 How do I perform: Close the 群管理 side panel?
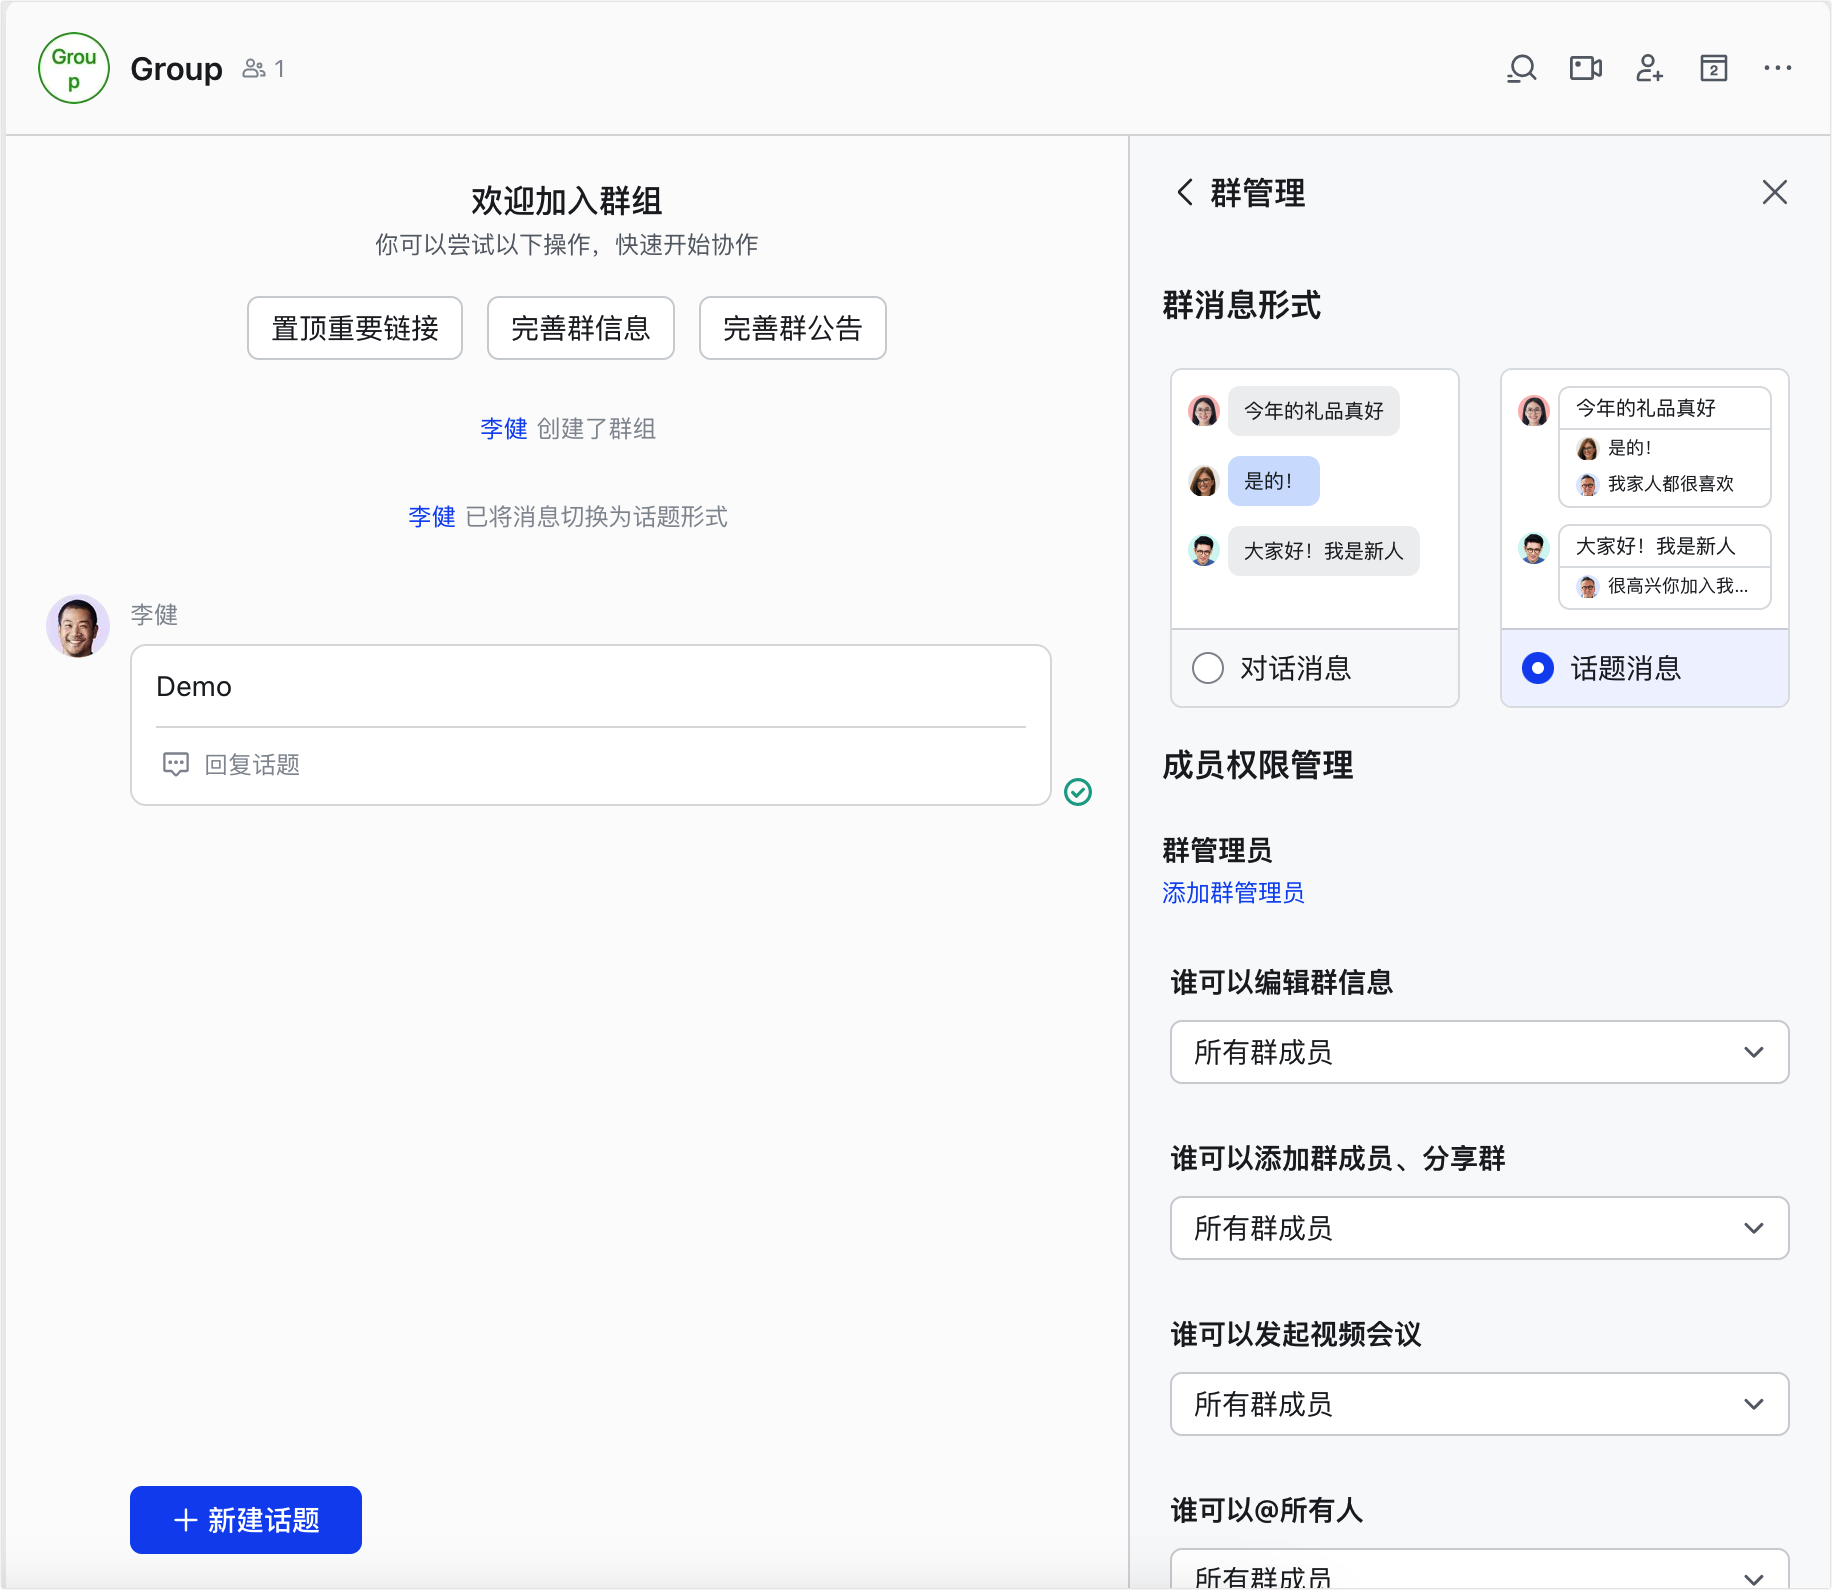(1775, 192)
